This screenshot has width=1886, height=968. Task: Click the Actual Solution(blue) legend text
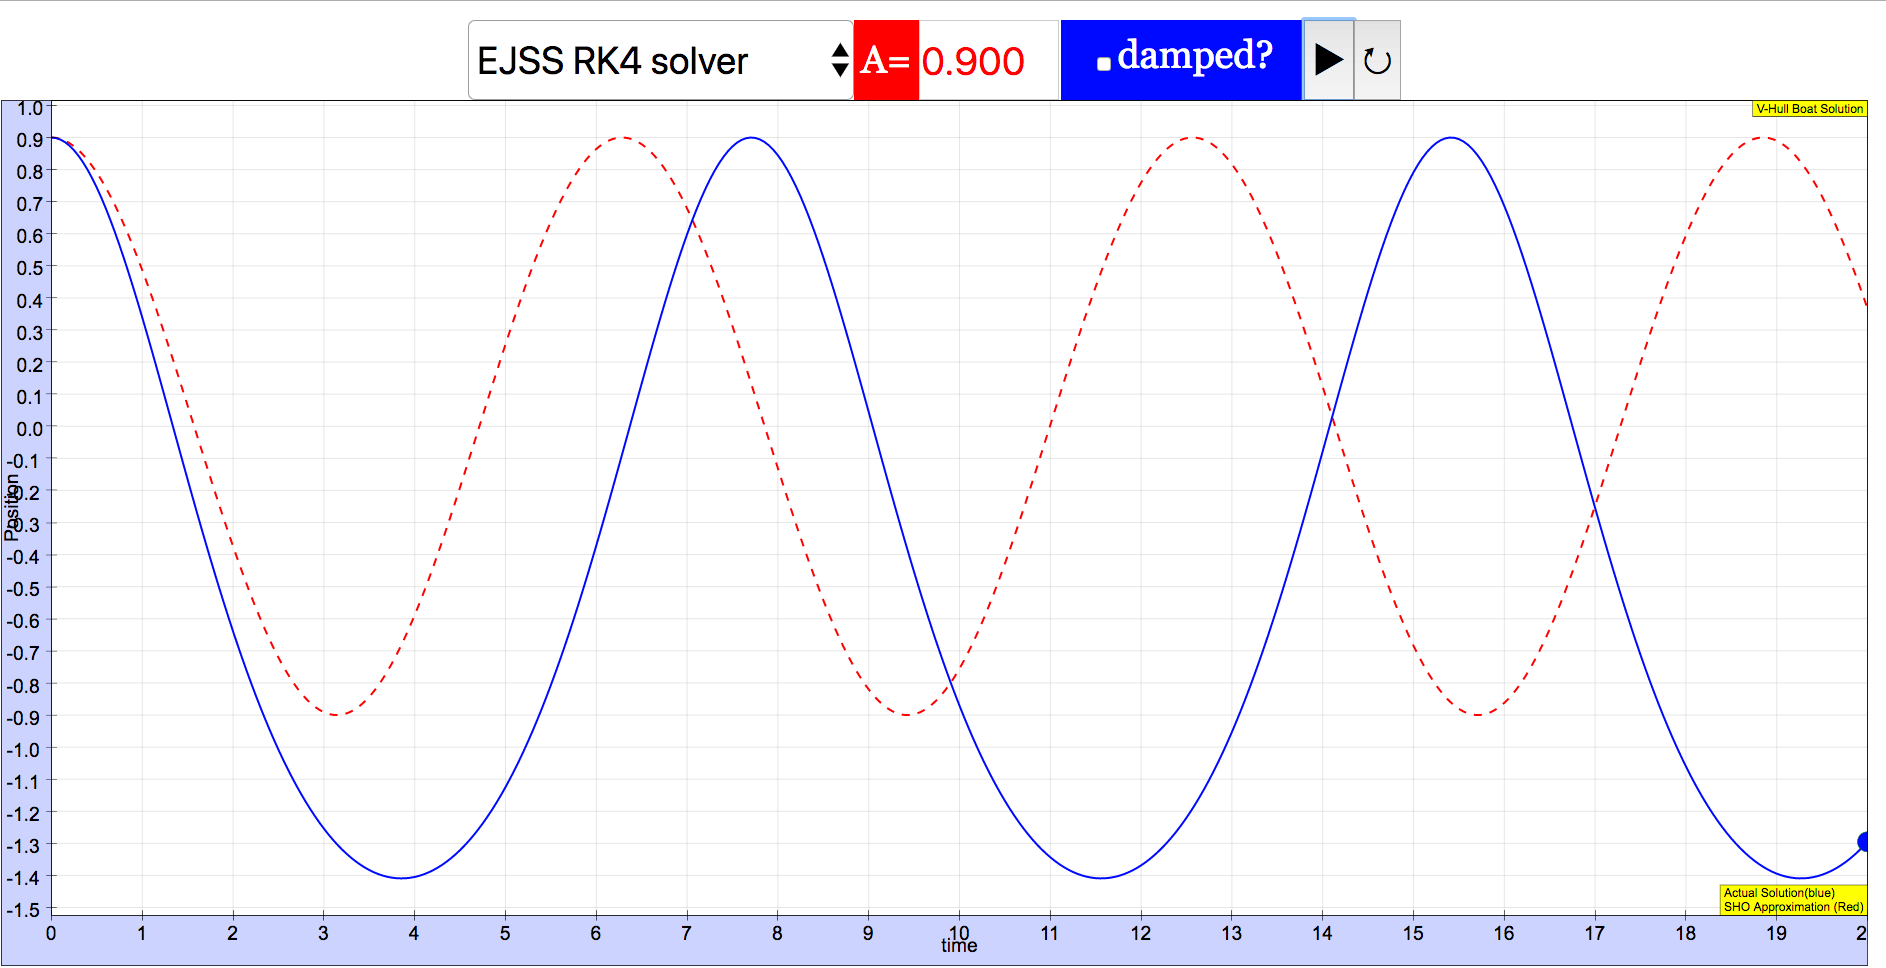[x=1779, y=893]
